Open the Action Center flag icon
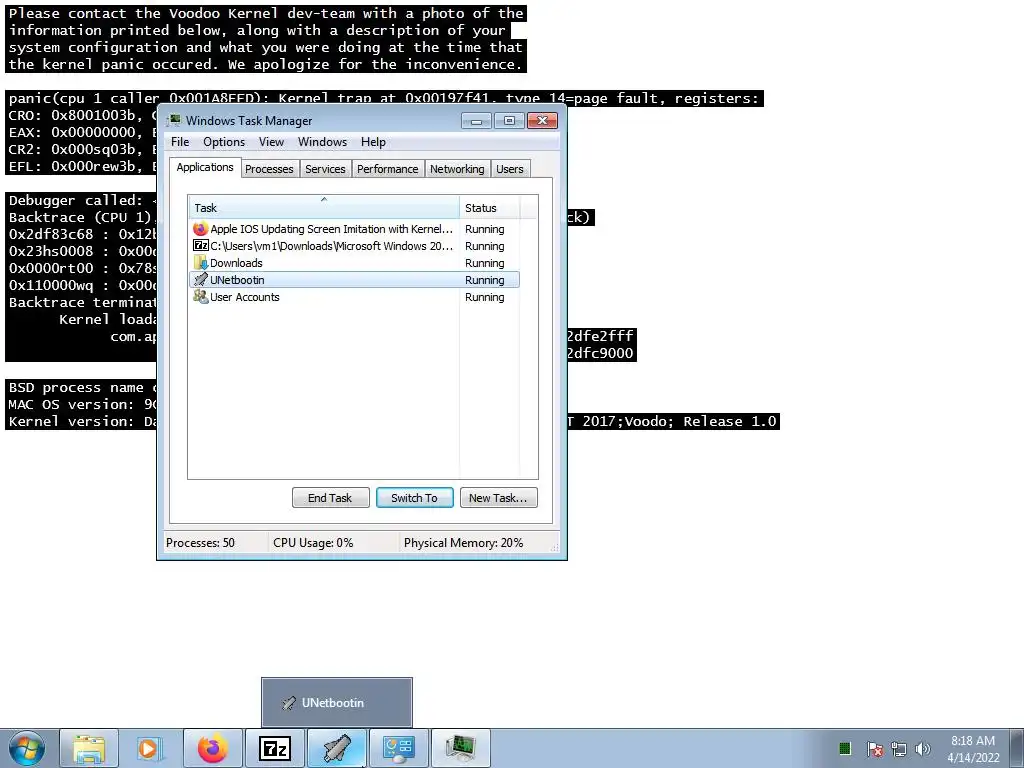1024x768 pixels. [874, 749]
